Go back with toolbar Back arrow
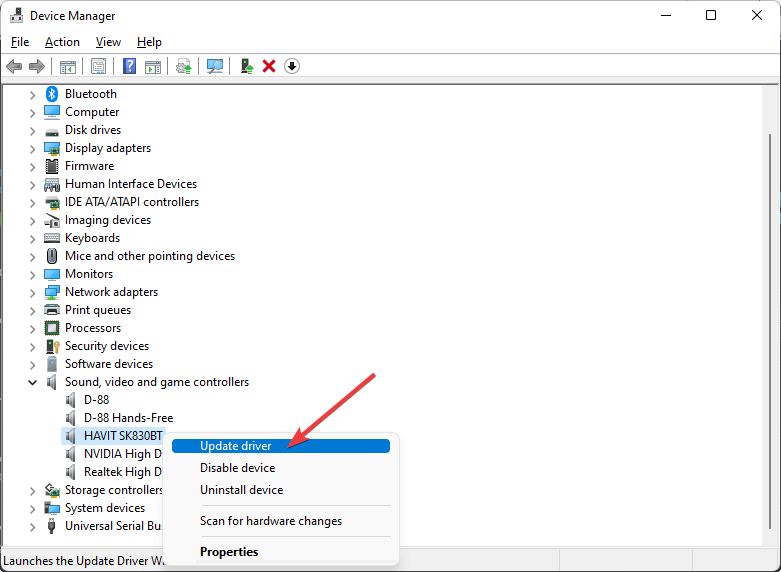 14,66
